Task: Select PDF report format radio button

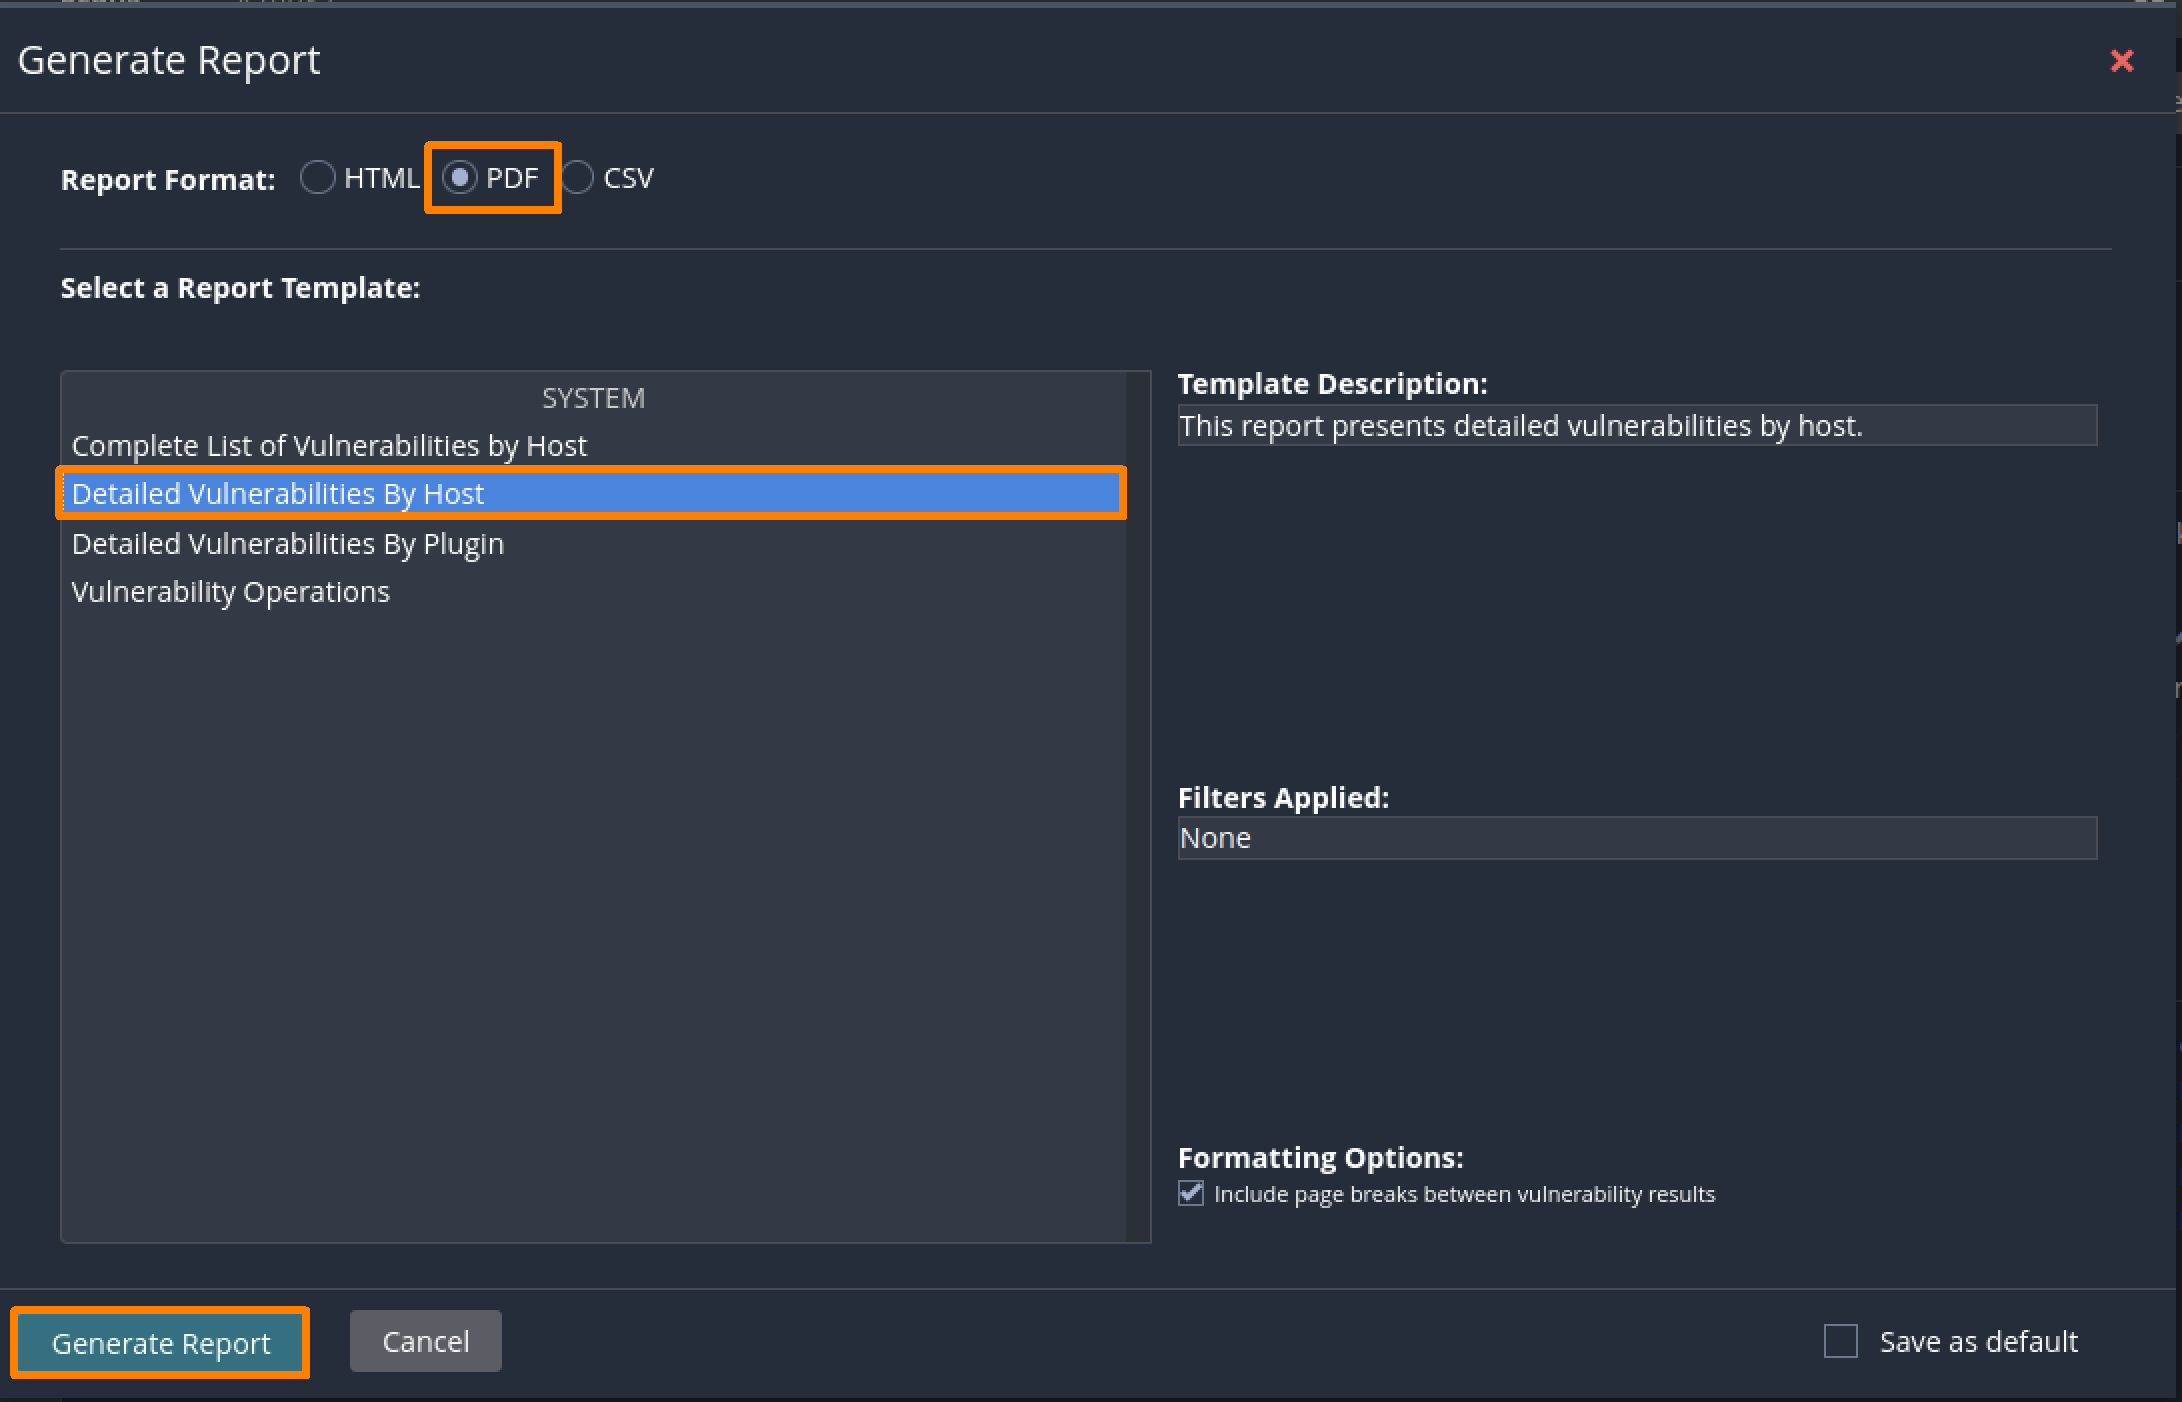Action: click(460, 178)
